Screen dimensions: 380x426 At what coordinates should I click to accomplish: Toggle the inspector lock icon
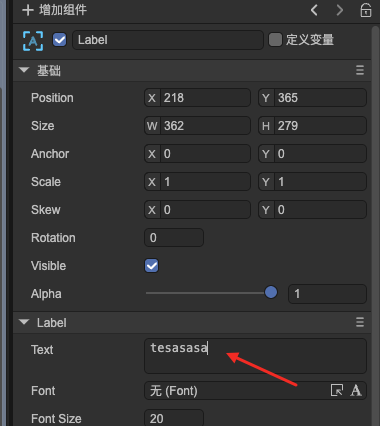tap(366, 10)
